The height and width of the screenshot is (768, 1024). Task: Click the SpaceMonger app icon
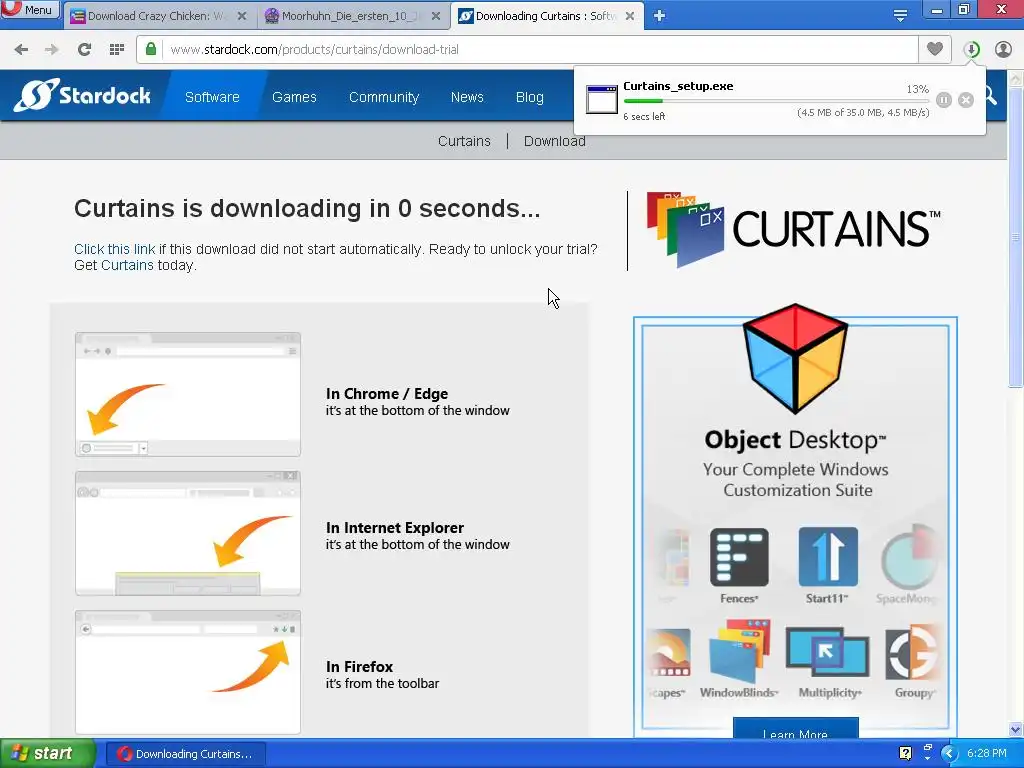coord(910,557)
